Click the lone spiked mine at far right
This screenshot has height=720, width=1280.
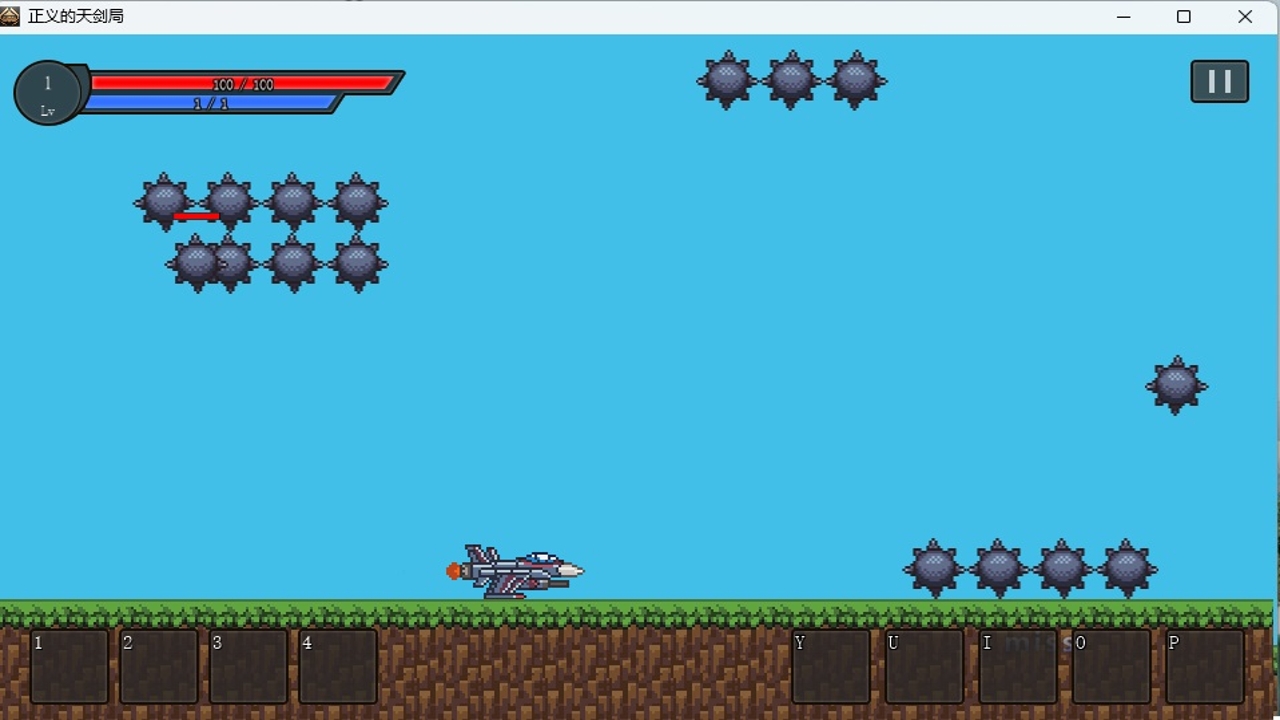pyautogui.click(x=1176, y=385)
